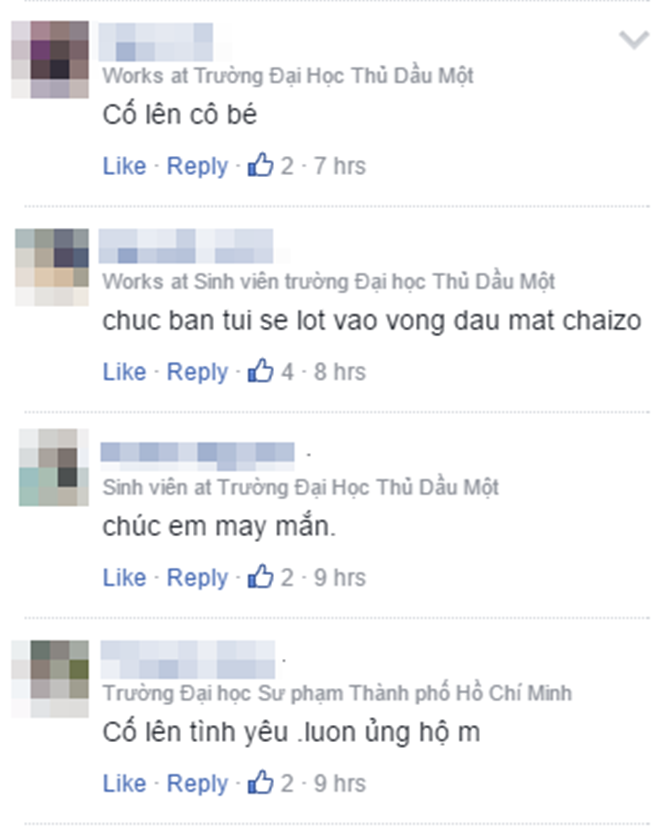Viewport: 660px width, 833px height.
Task: Reply to the "Cố lên cô bé" comment
Action: click(x=197, y=167)
